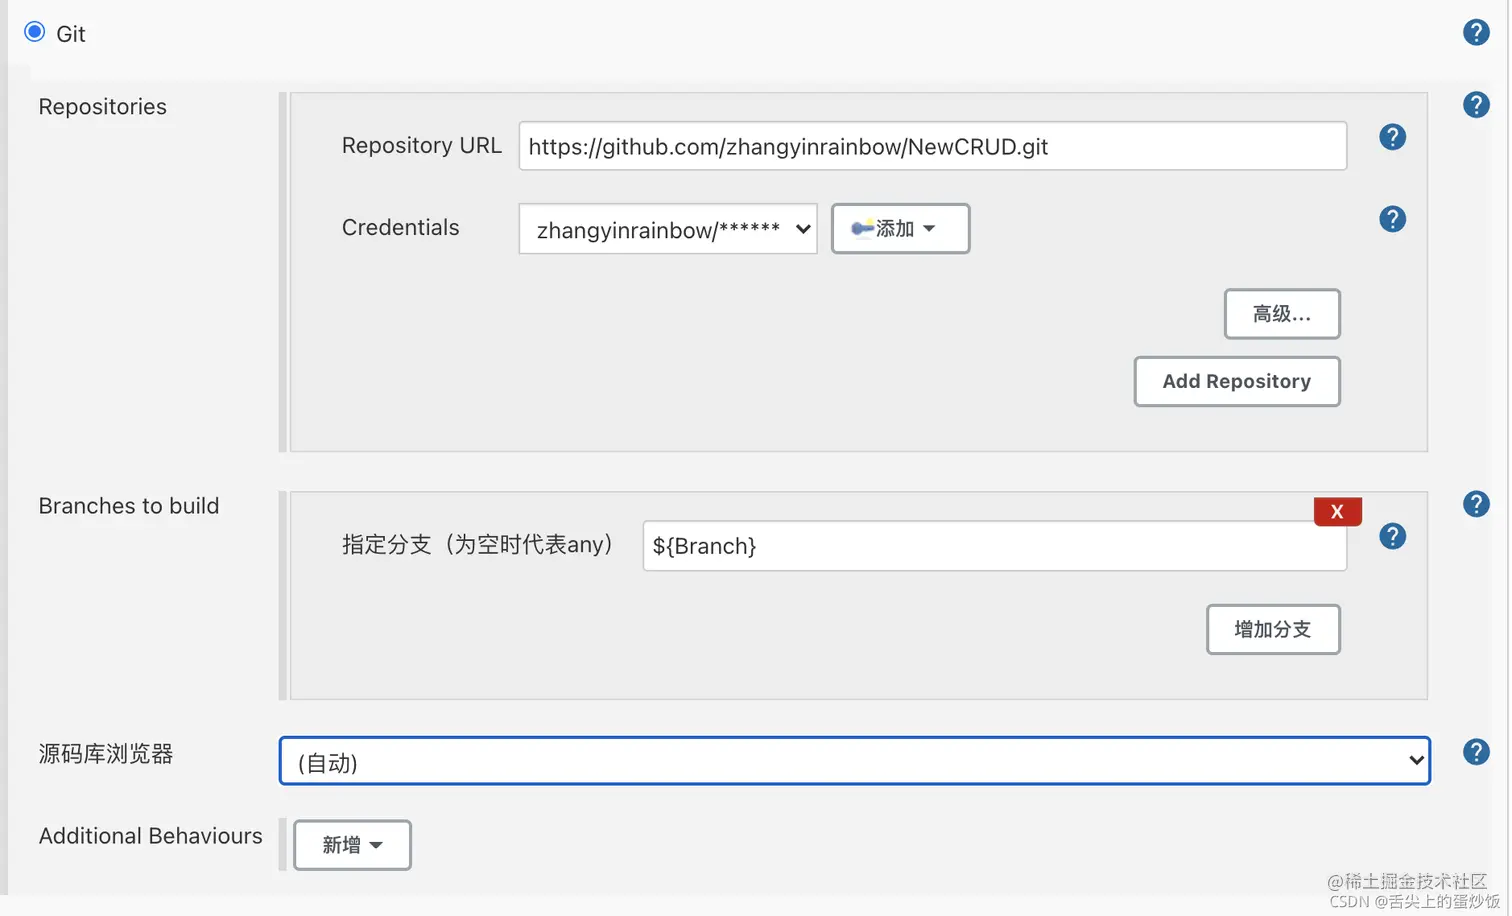Open help for Credentials field
This screenshot has width=1512, height=916.
[1392, 219]
